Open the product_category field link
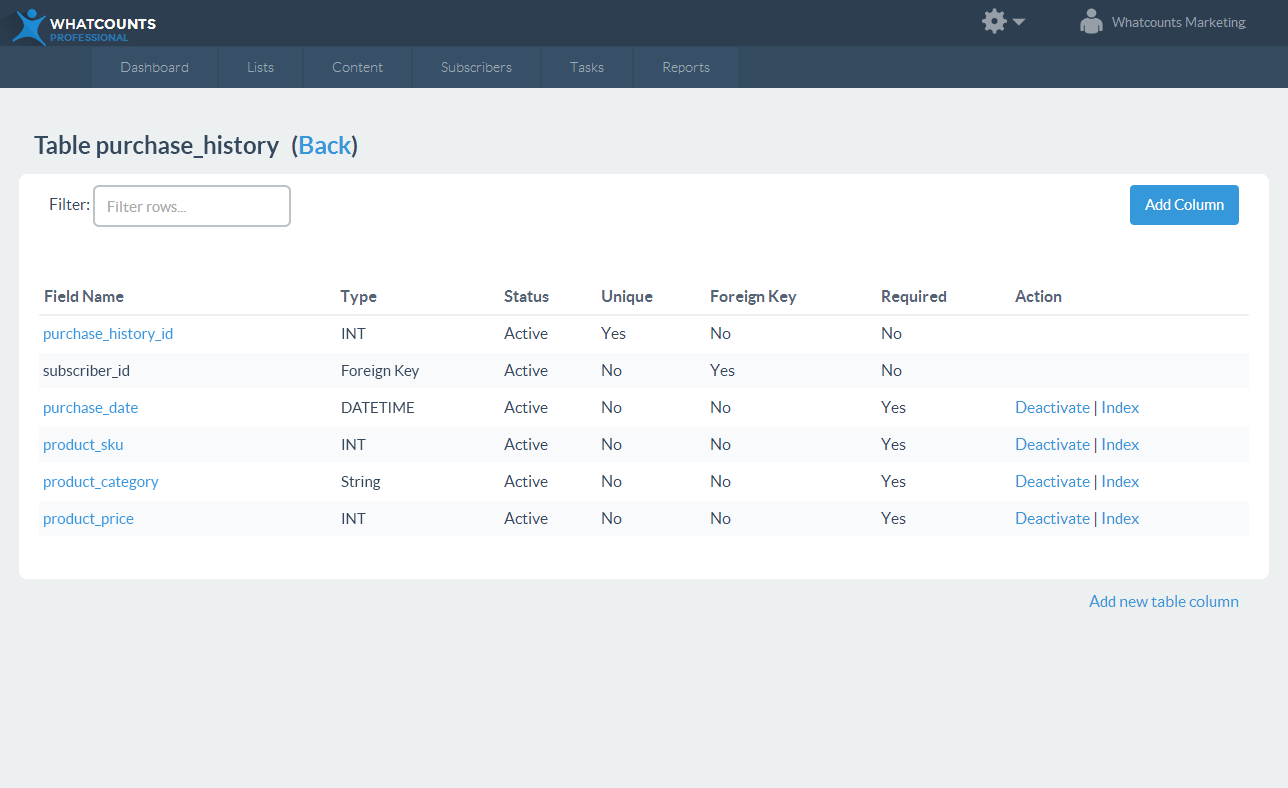The height and width of the screenshot is (788, 1288). coord(101,482)
